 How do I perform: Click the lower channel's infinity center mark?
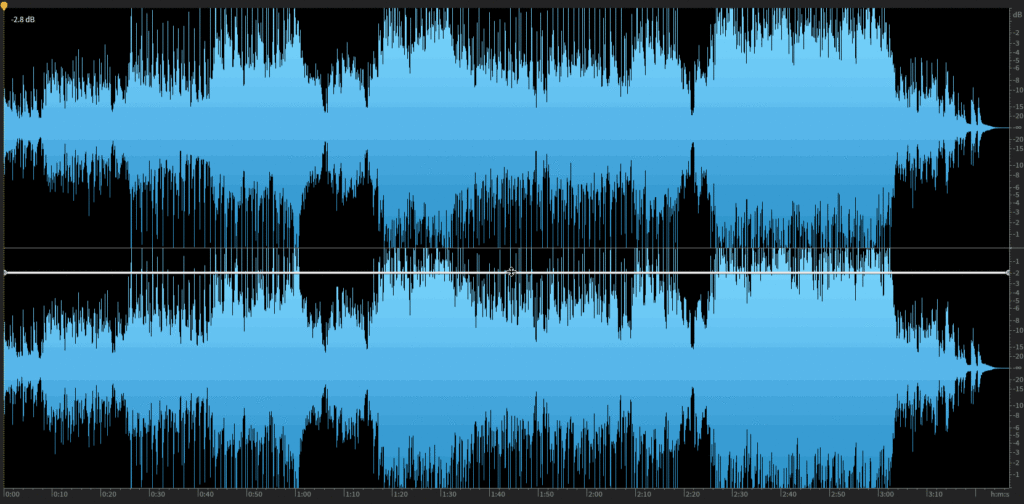(1016, 368)
